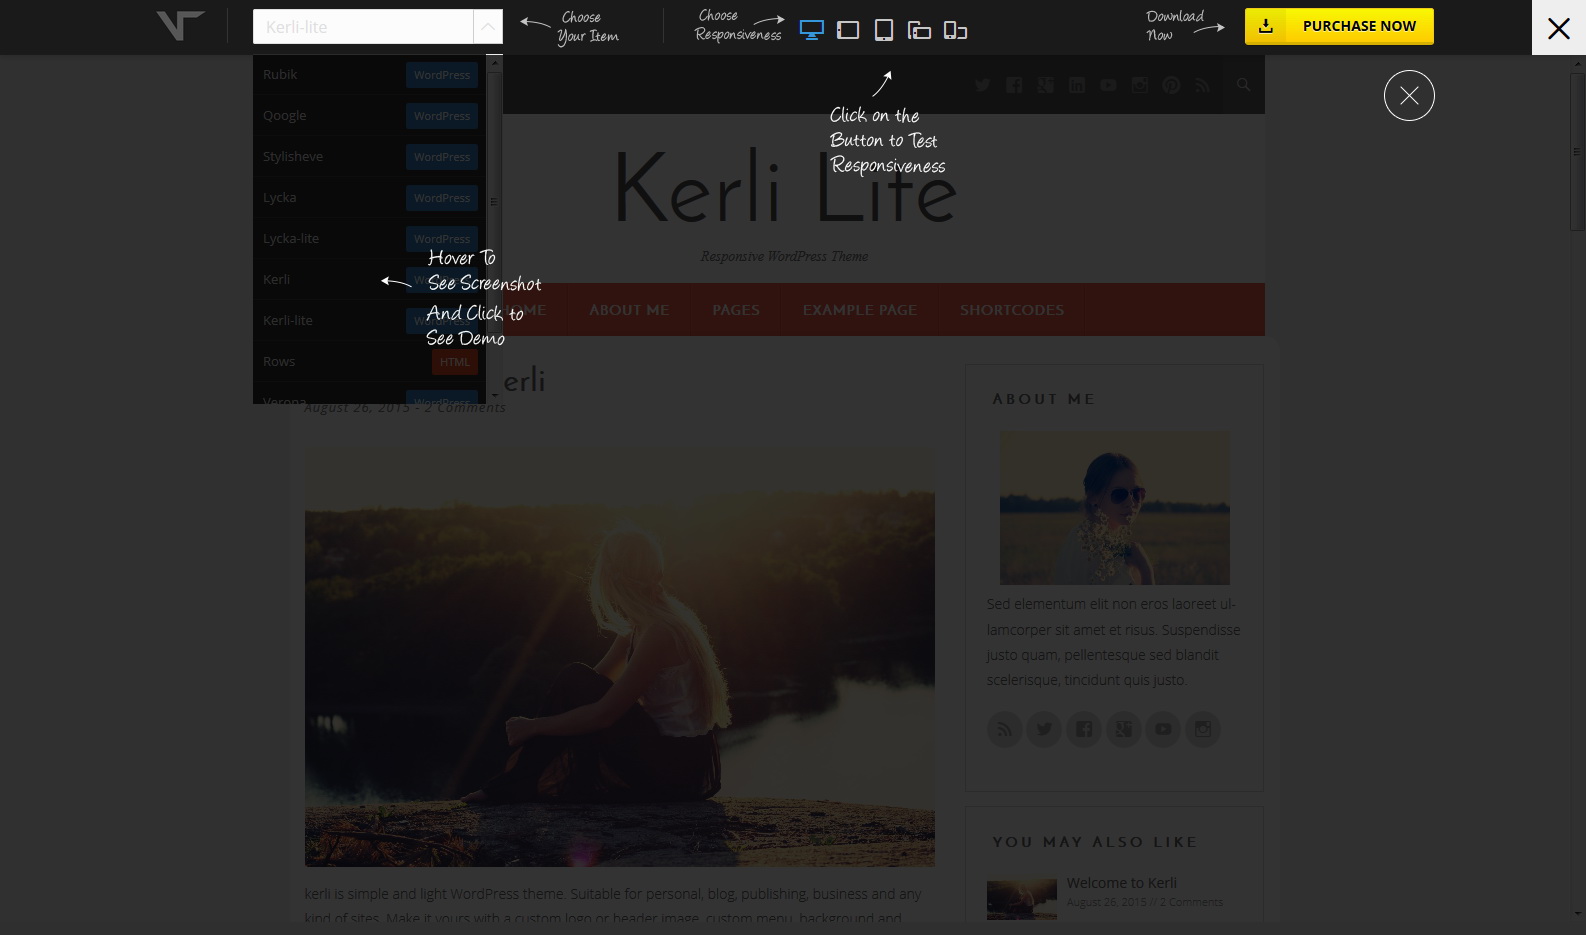Select landscape phone preview mode
The image size is (1586, 935).
pyautogui.click(x=919, y=31)
